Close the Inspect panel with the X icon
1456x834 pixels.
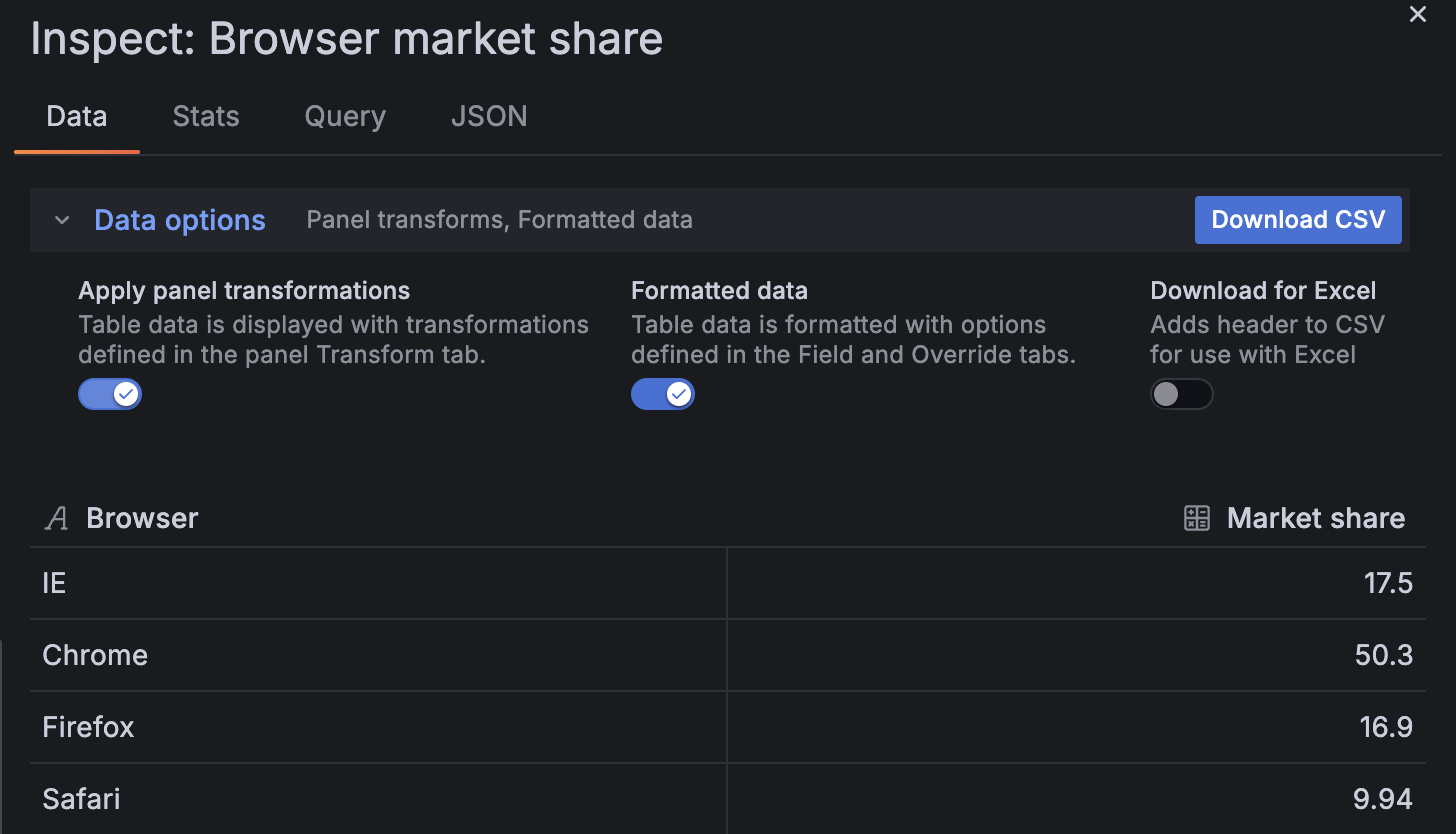coord(1417,14)
